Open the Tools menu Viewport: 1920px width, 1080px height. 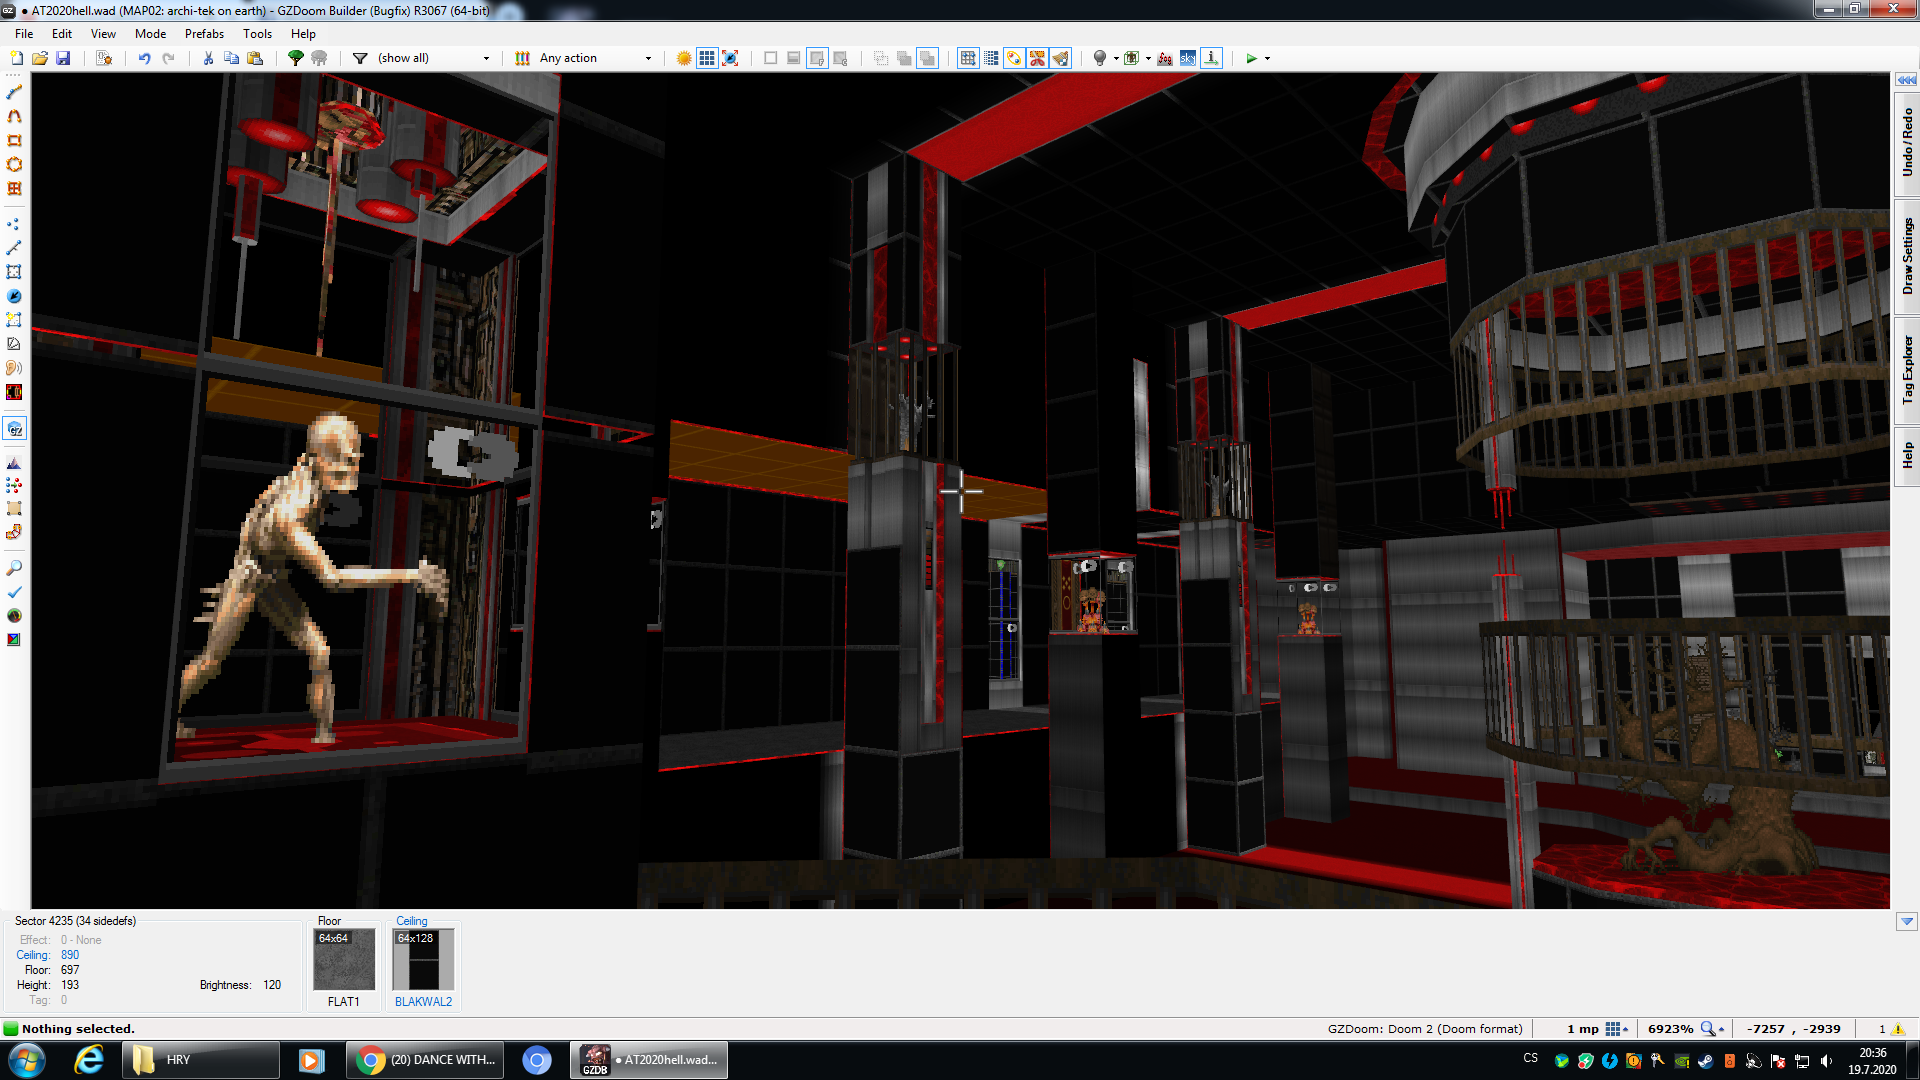[x=257, y=33]
